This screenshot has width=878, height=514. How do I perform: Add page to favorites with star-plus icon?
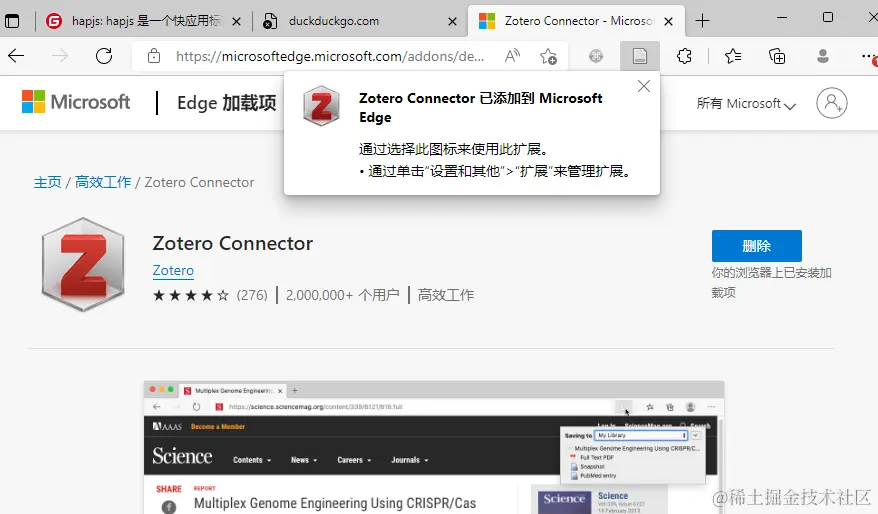548,56
